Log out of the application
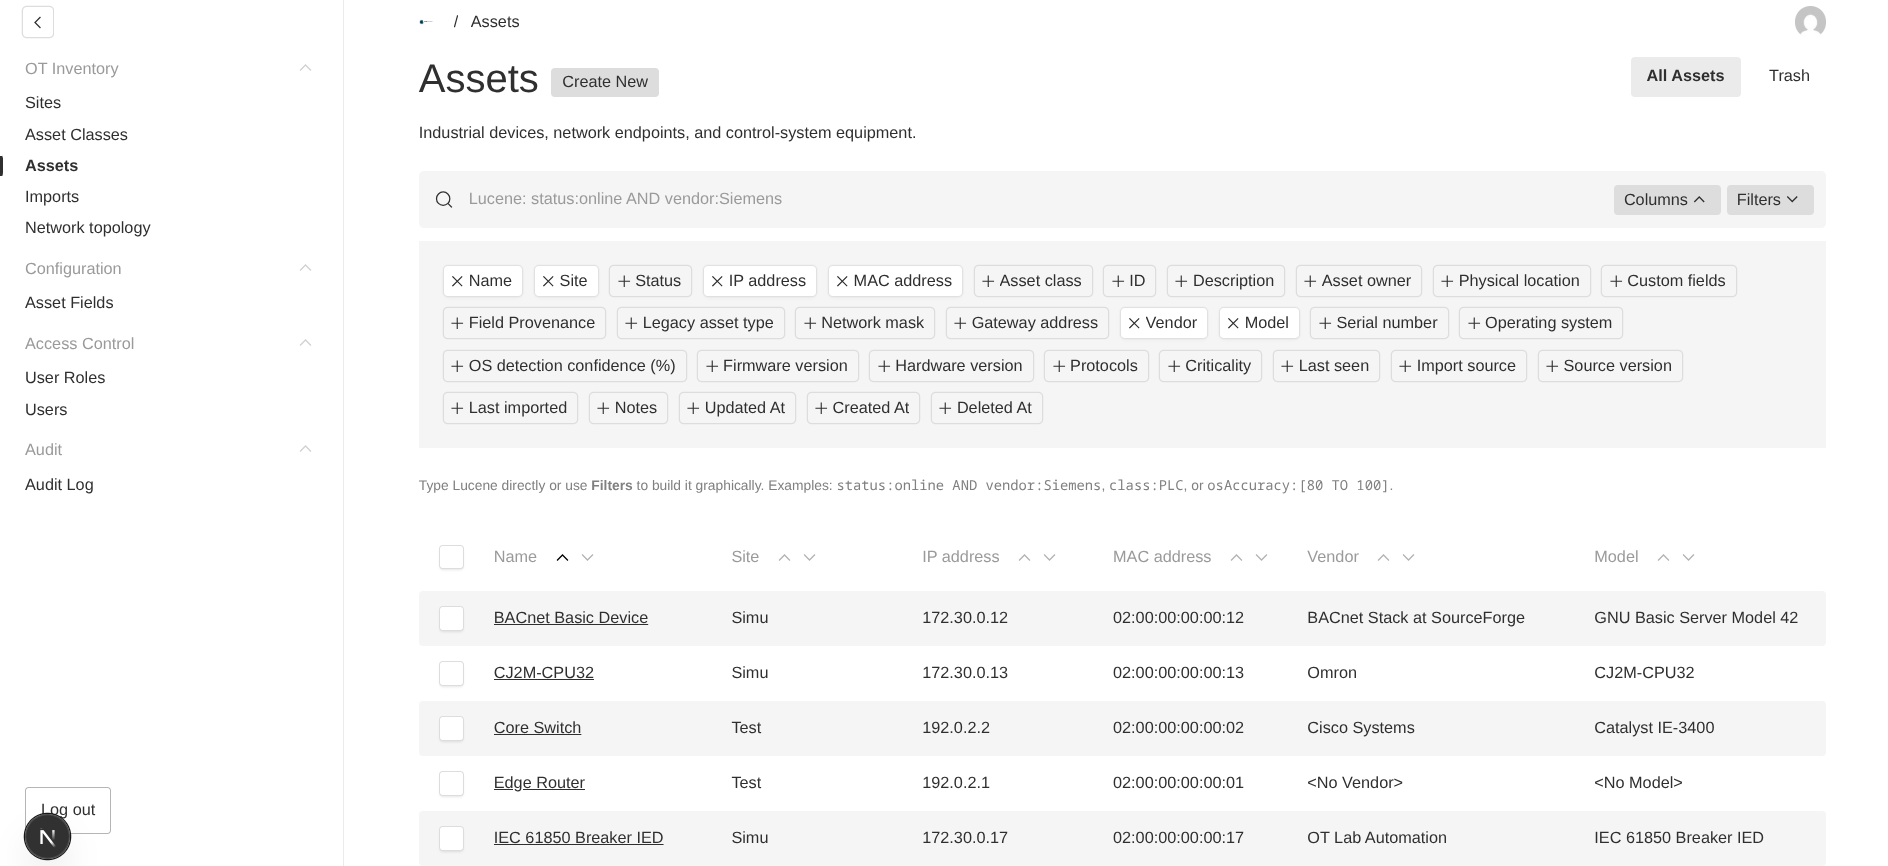1888x866 pixels. tap(68, 810)
